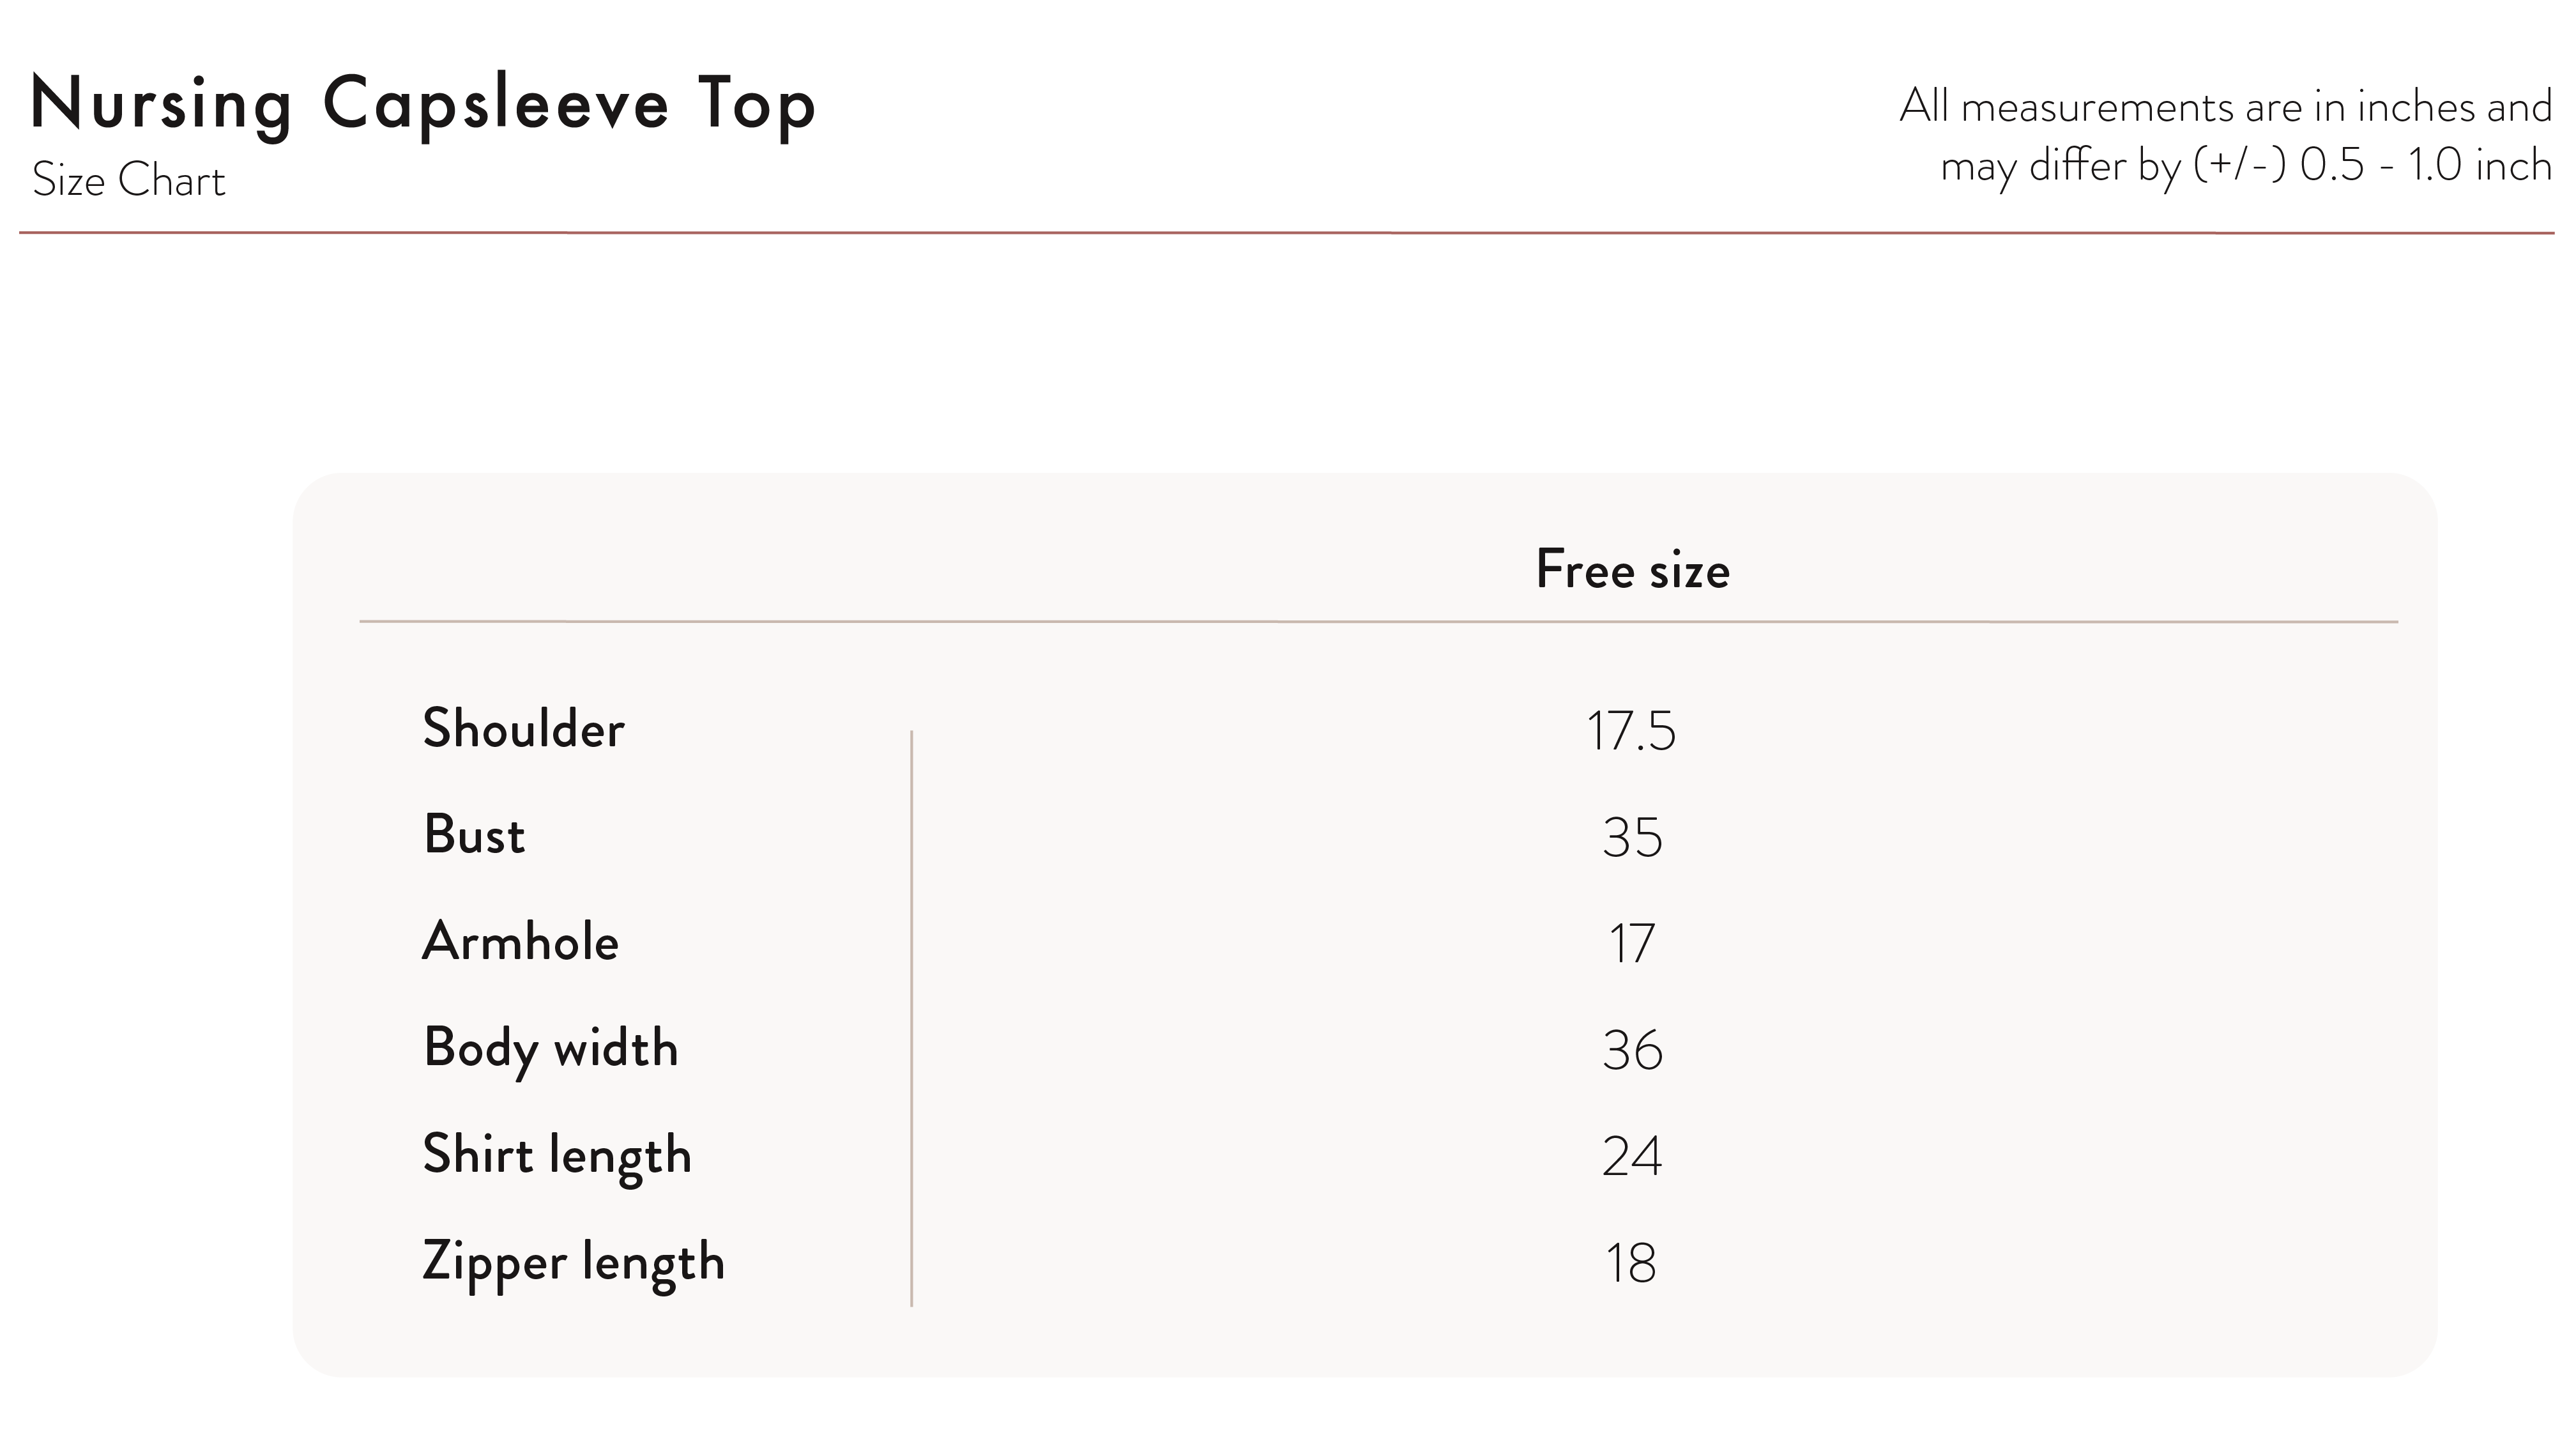Select the shirt length value 24

[x=1632, y=1157]
